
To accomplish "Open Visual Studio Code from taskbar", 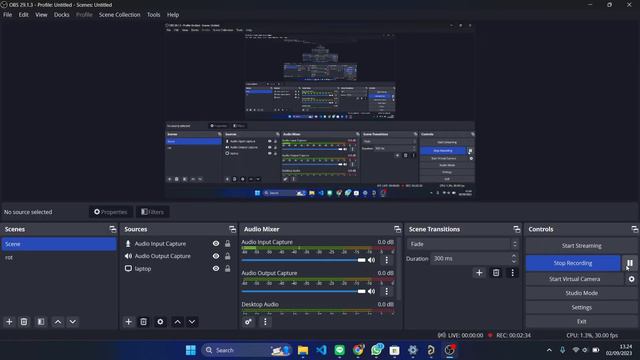I will (321, 350).
